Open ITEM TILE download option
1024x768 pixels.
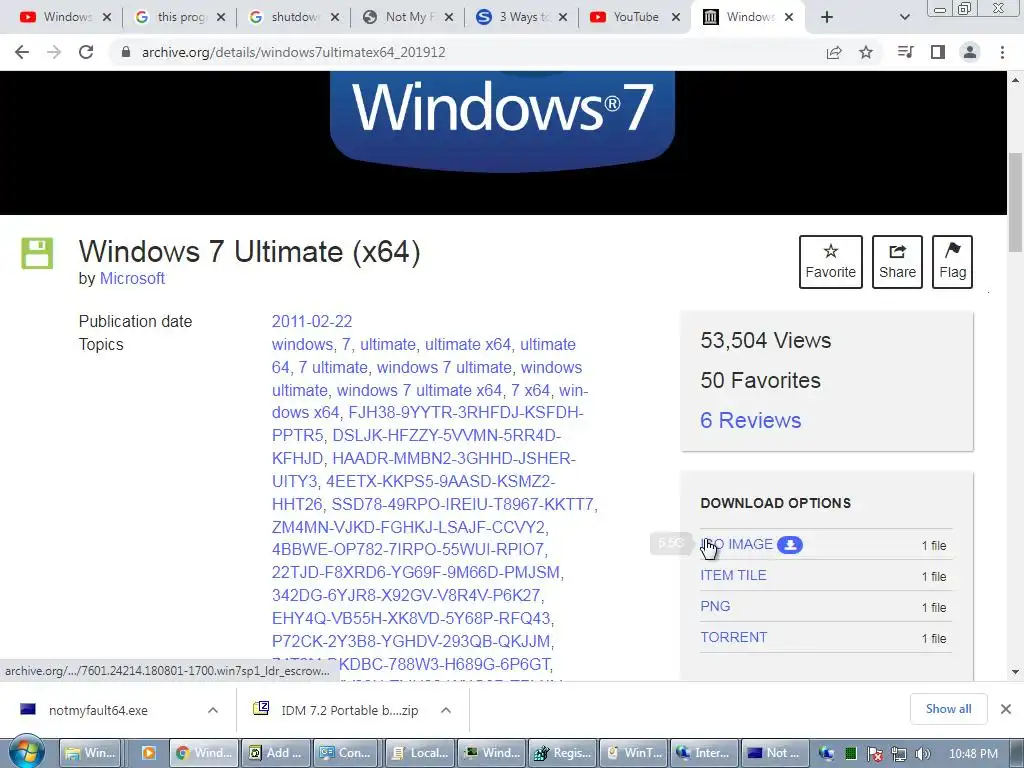pos(733,575)
